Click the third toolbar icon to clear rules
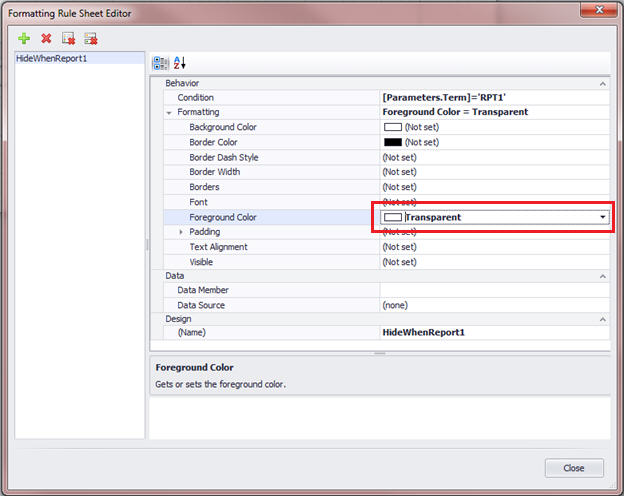 click(68, 38)
